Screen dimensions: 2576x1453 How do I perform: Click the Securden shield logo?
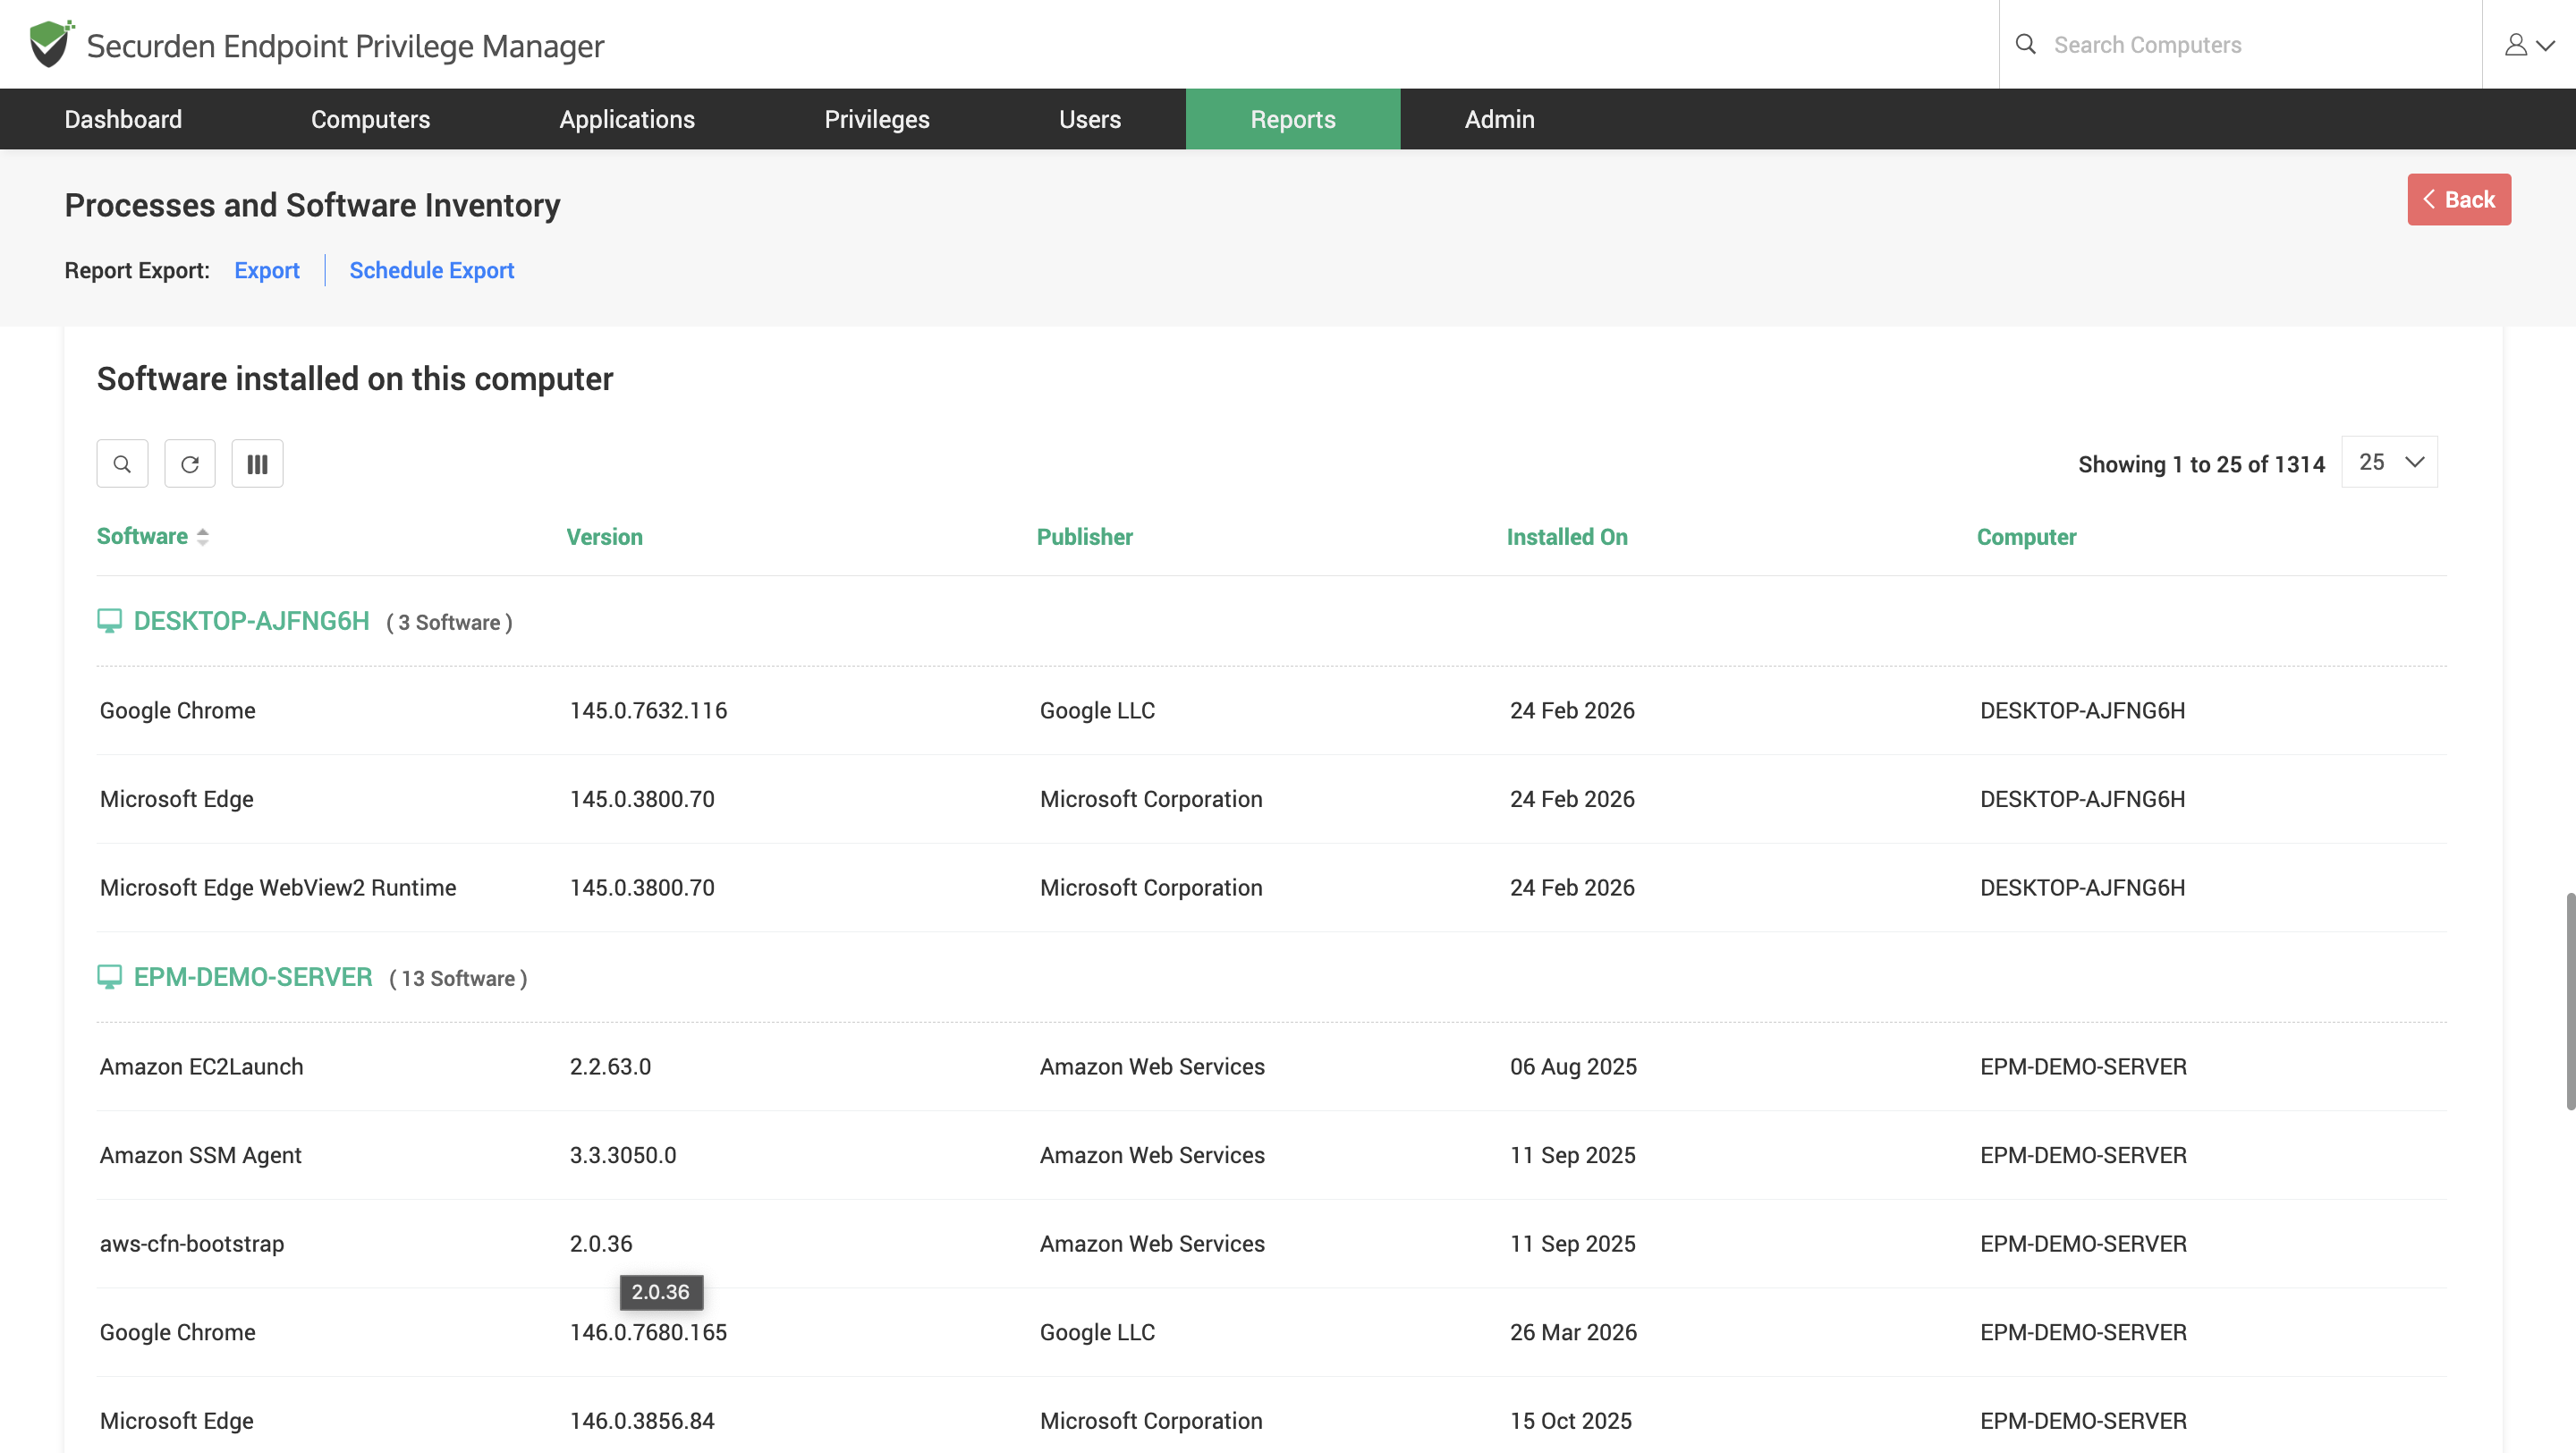pos(51,44)
